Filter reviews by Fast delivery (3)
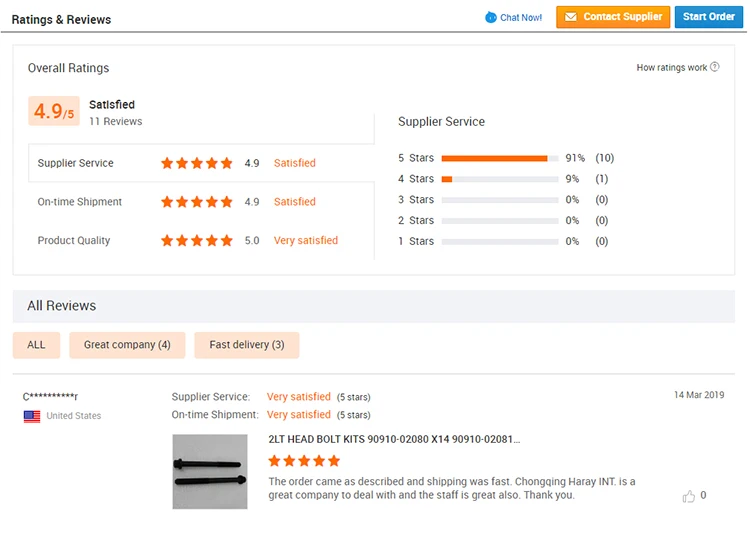This screenshot has width=750, height=538. point(247,345)
